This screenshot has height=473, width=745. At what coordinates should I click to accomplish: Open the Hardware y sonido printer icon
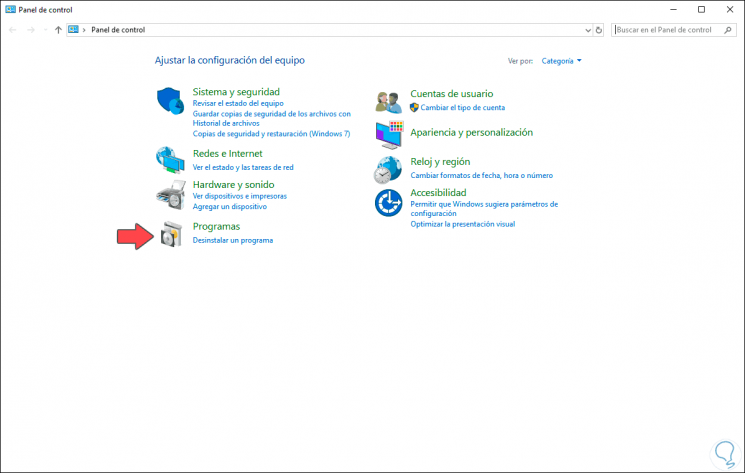coord(171,195)
